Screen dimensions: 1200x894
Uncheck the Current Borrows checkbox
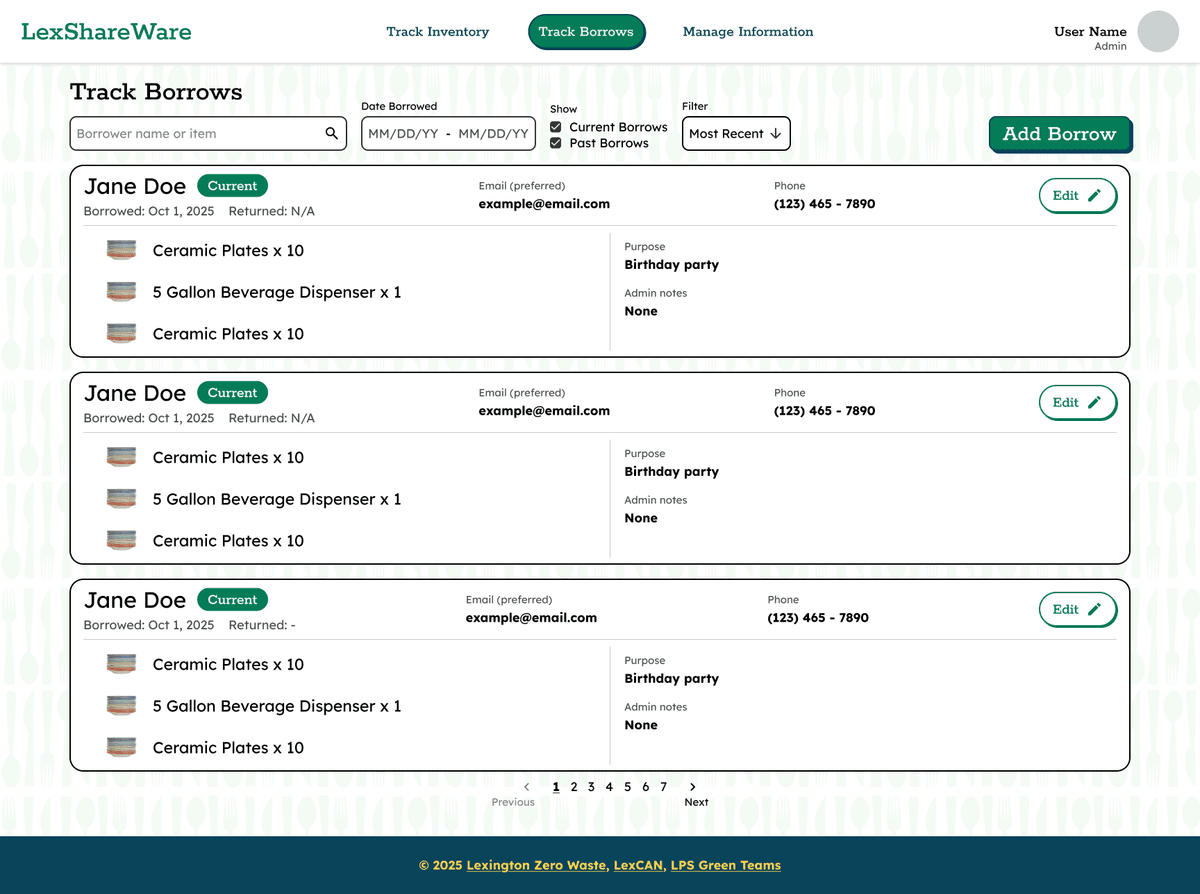[x=556, y=127]
